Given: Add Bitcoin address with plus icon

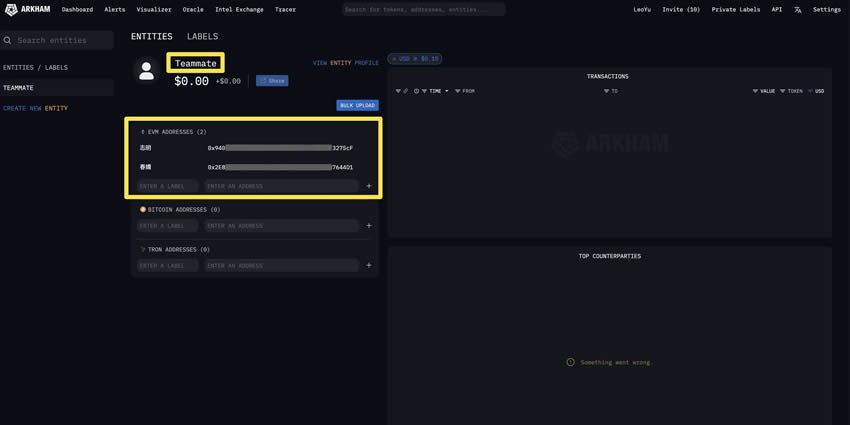Looking at the screenshot, I should click(x=369, y=226).
